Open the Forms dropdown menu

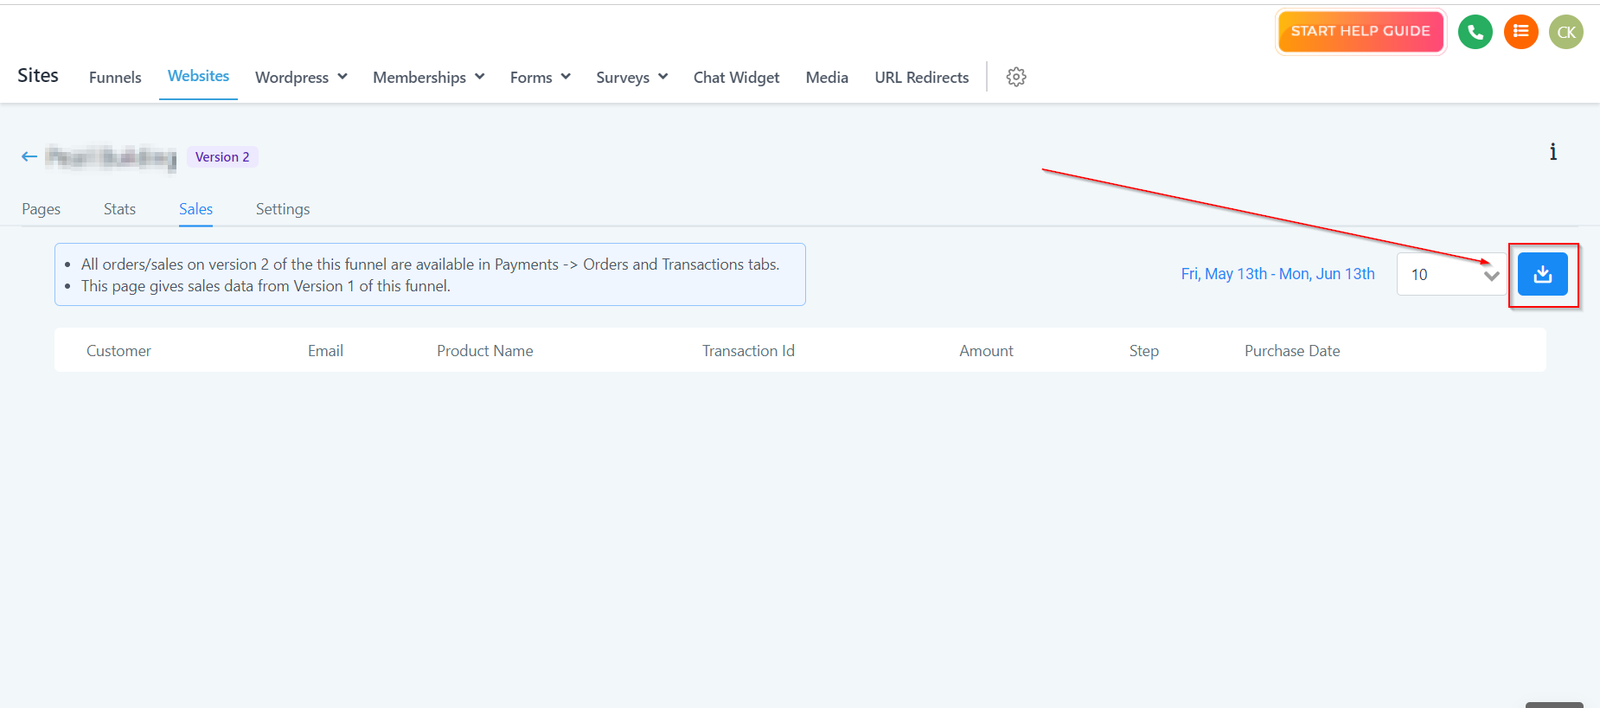[540, 77]
